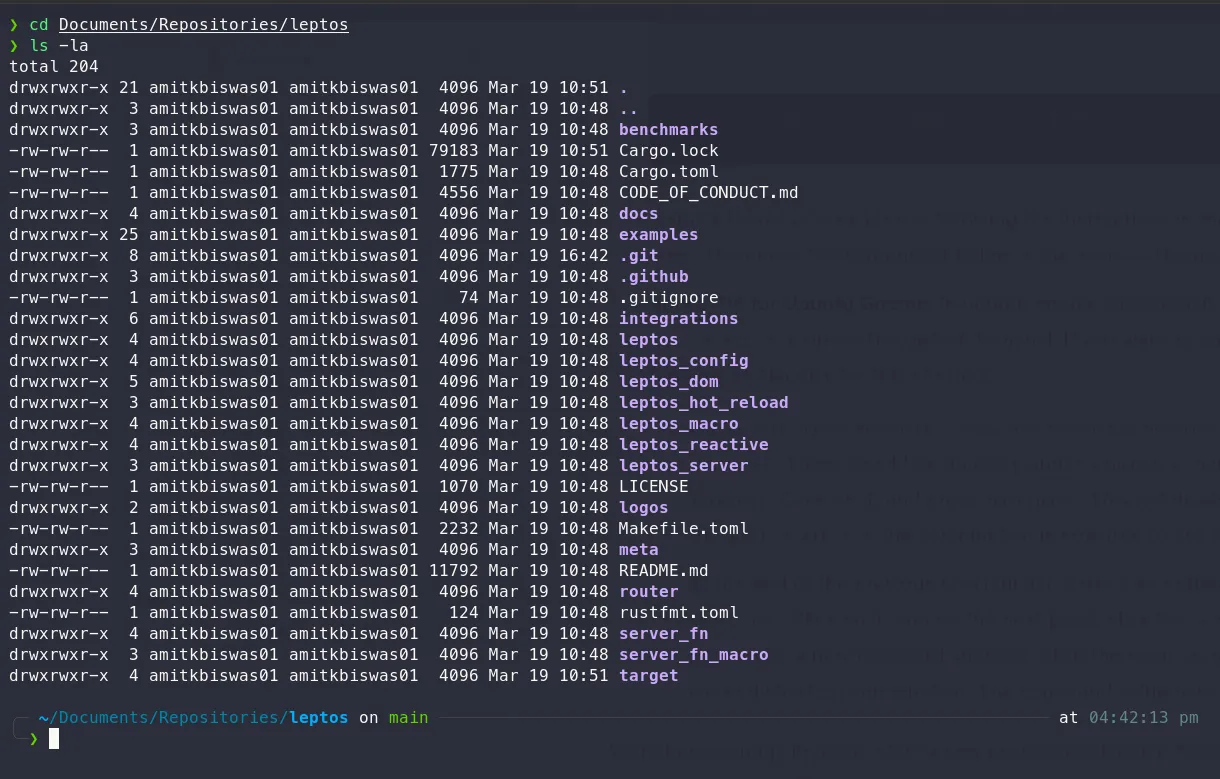This screenshot has height=779, width=1220.
Task: Click the examples folder name
Action: [x=657, y=234]
